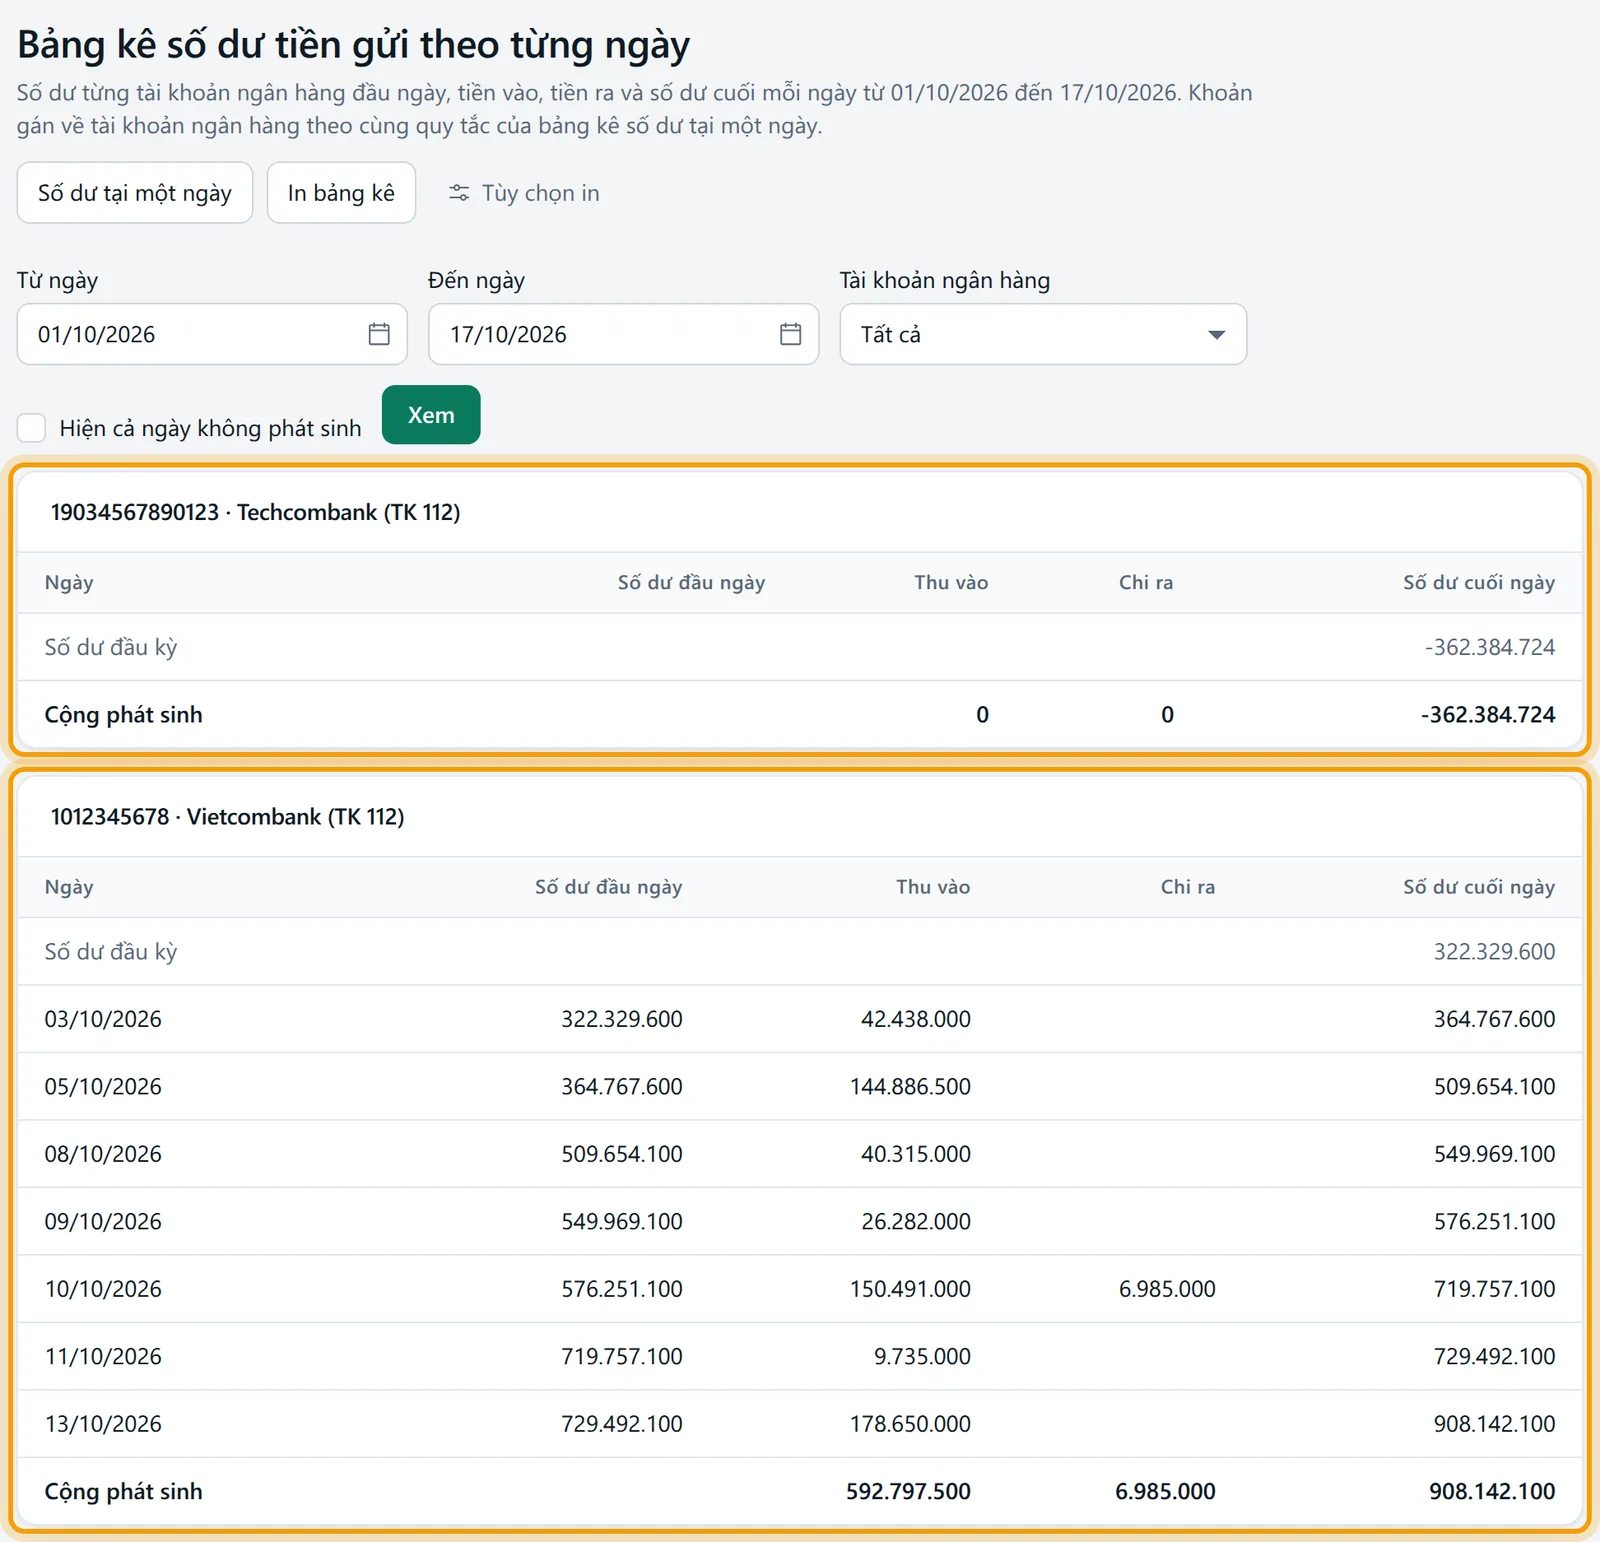Open Số dư tại một ngày report
Screen dimensions: 1600x1542
tap(135, 193)
